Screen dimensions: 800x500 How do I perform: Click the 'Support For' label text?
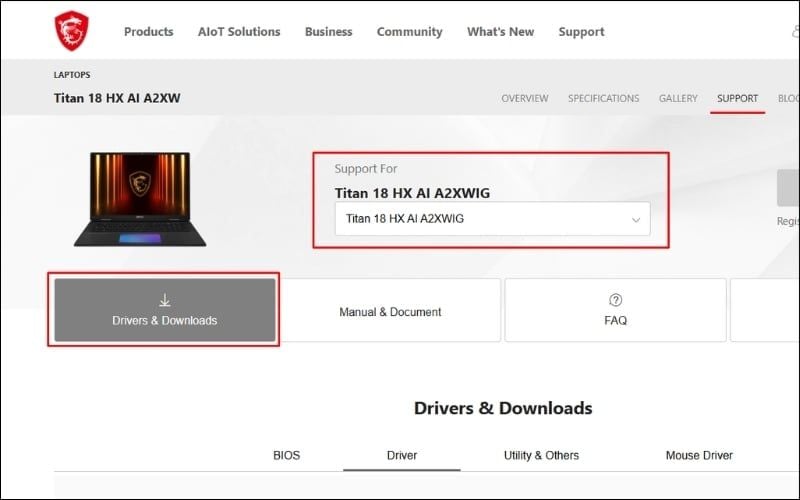click(365, 169)
